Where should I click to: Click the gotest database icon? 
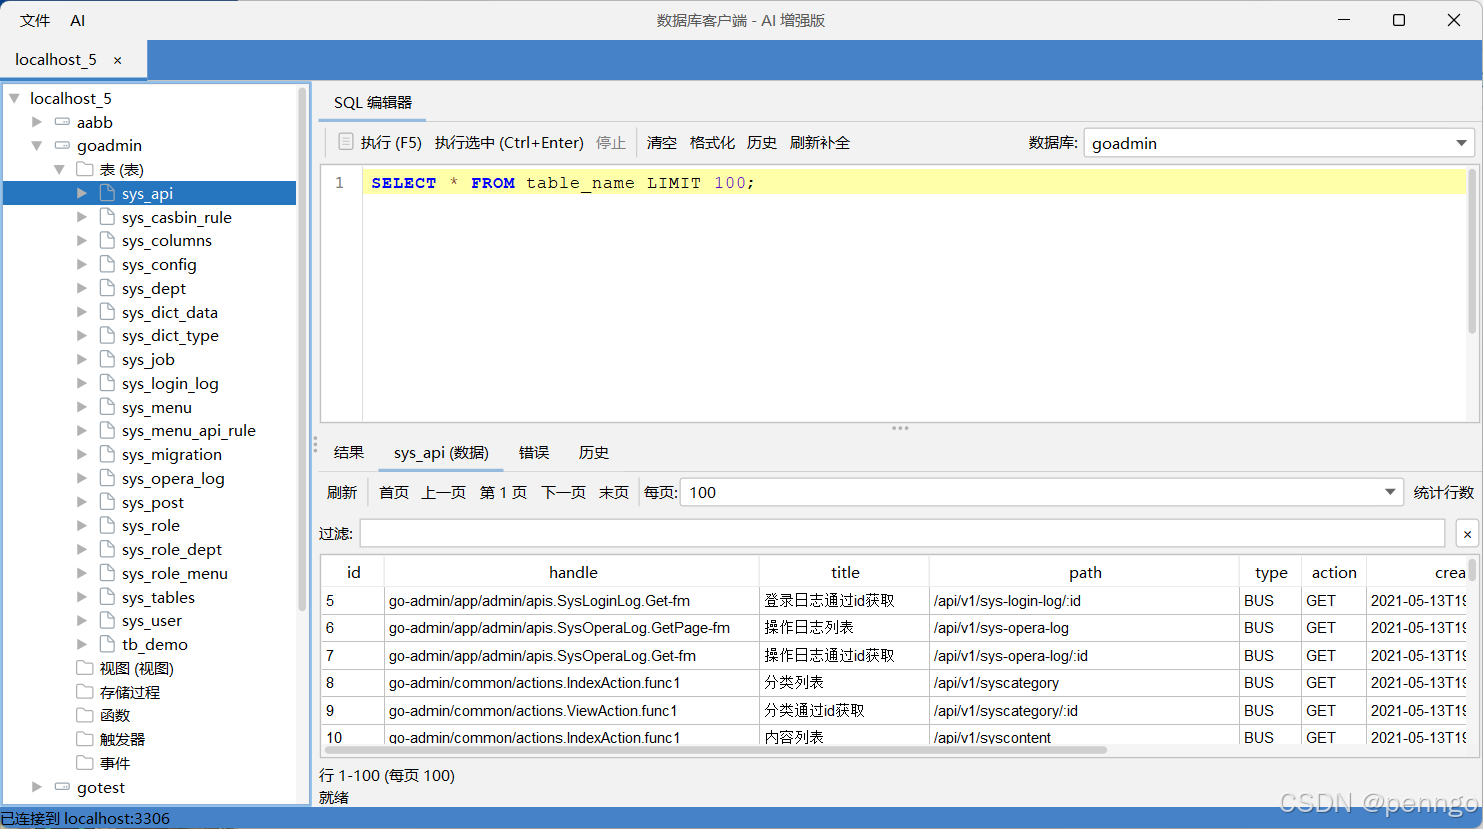click(62, 787)
